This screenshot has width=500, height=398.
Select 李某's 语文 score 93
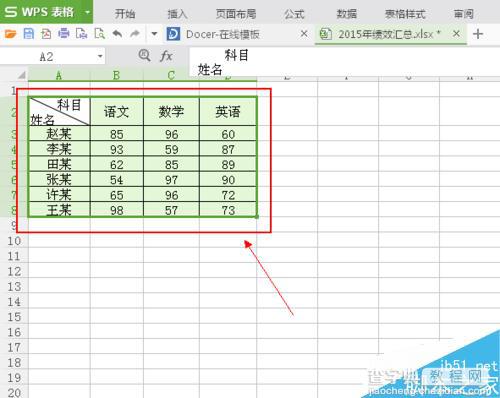click(x=117, y=149)
